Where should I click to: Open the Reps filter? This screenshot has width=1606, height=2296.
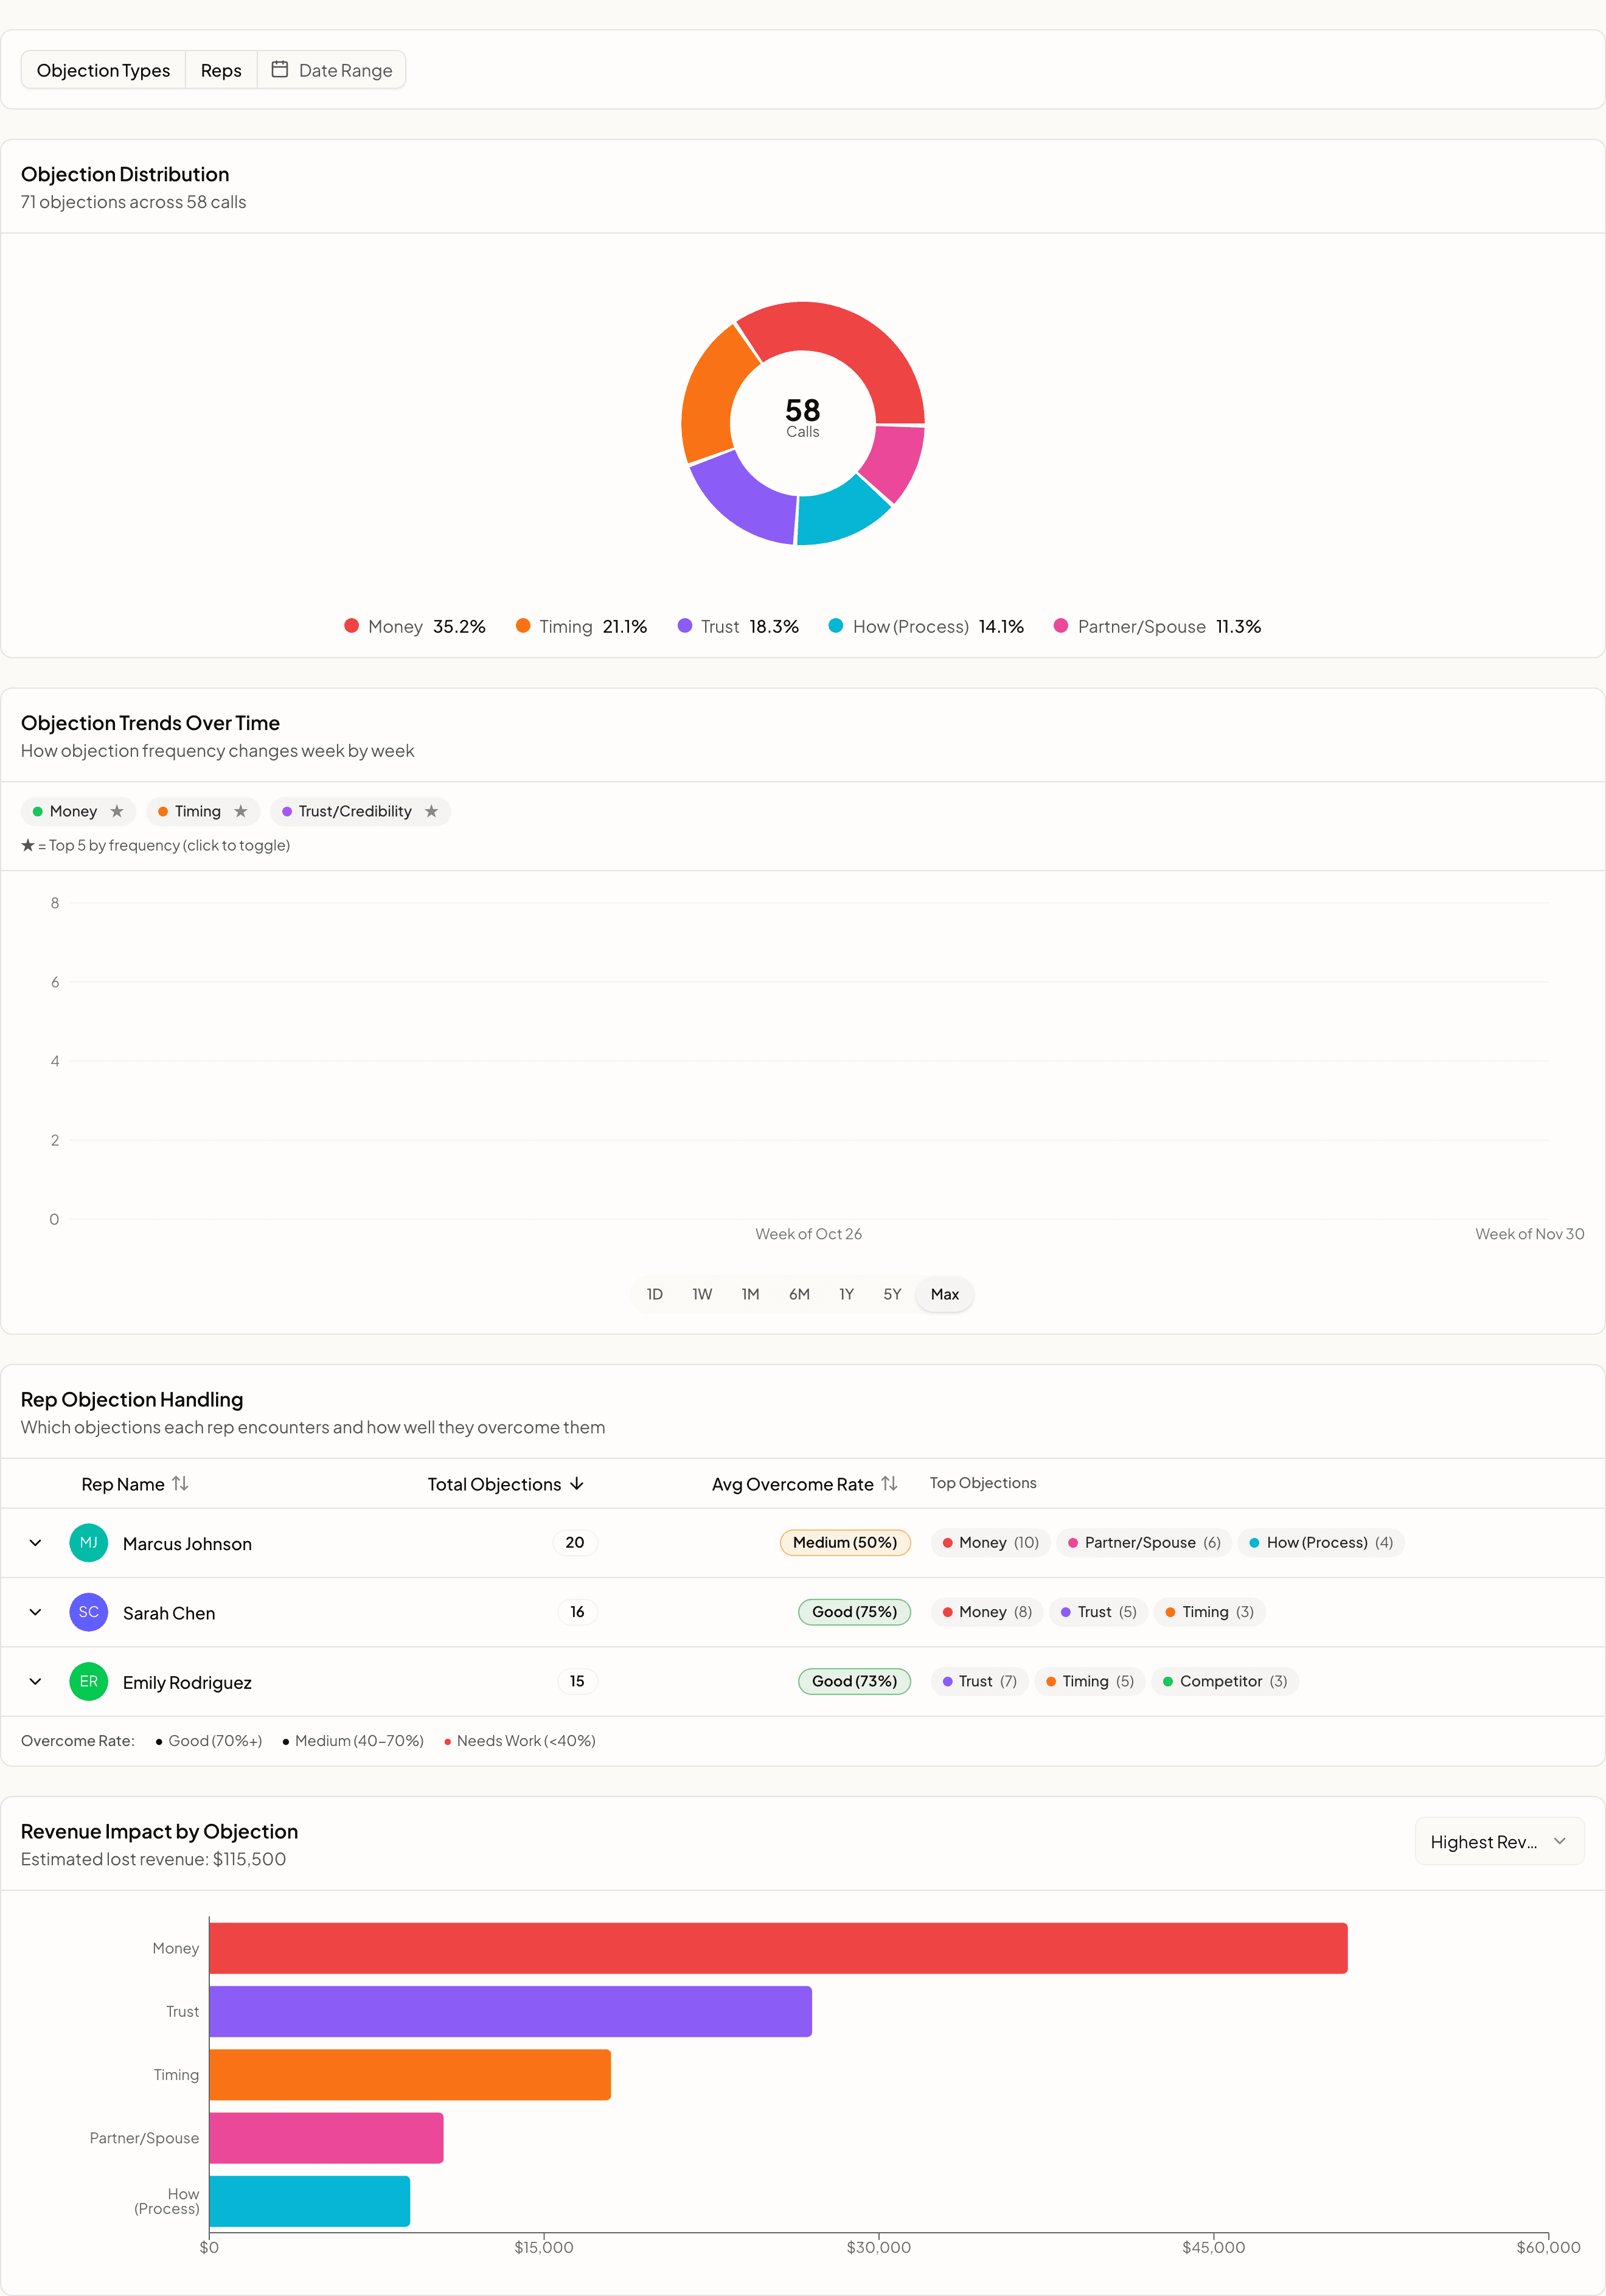tap(221, 70)
